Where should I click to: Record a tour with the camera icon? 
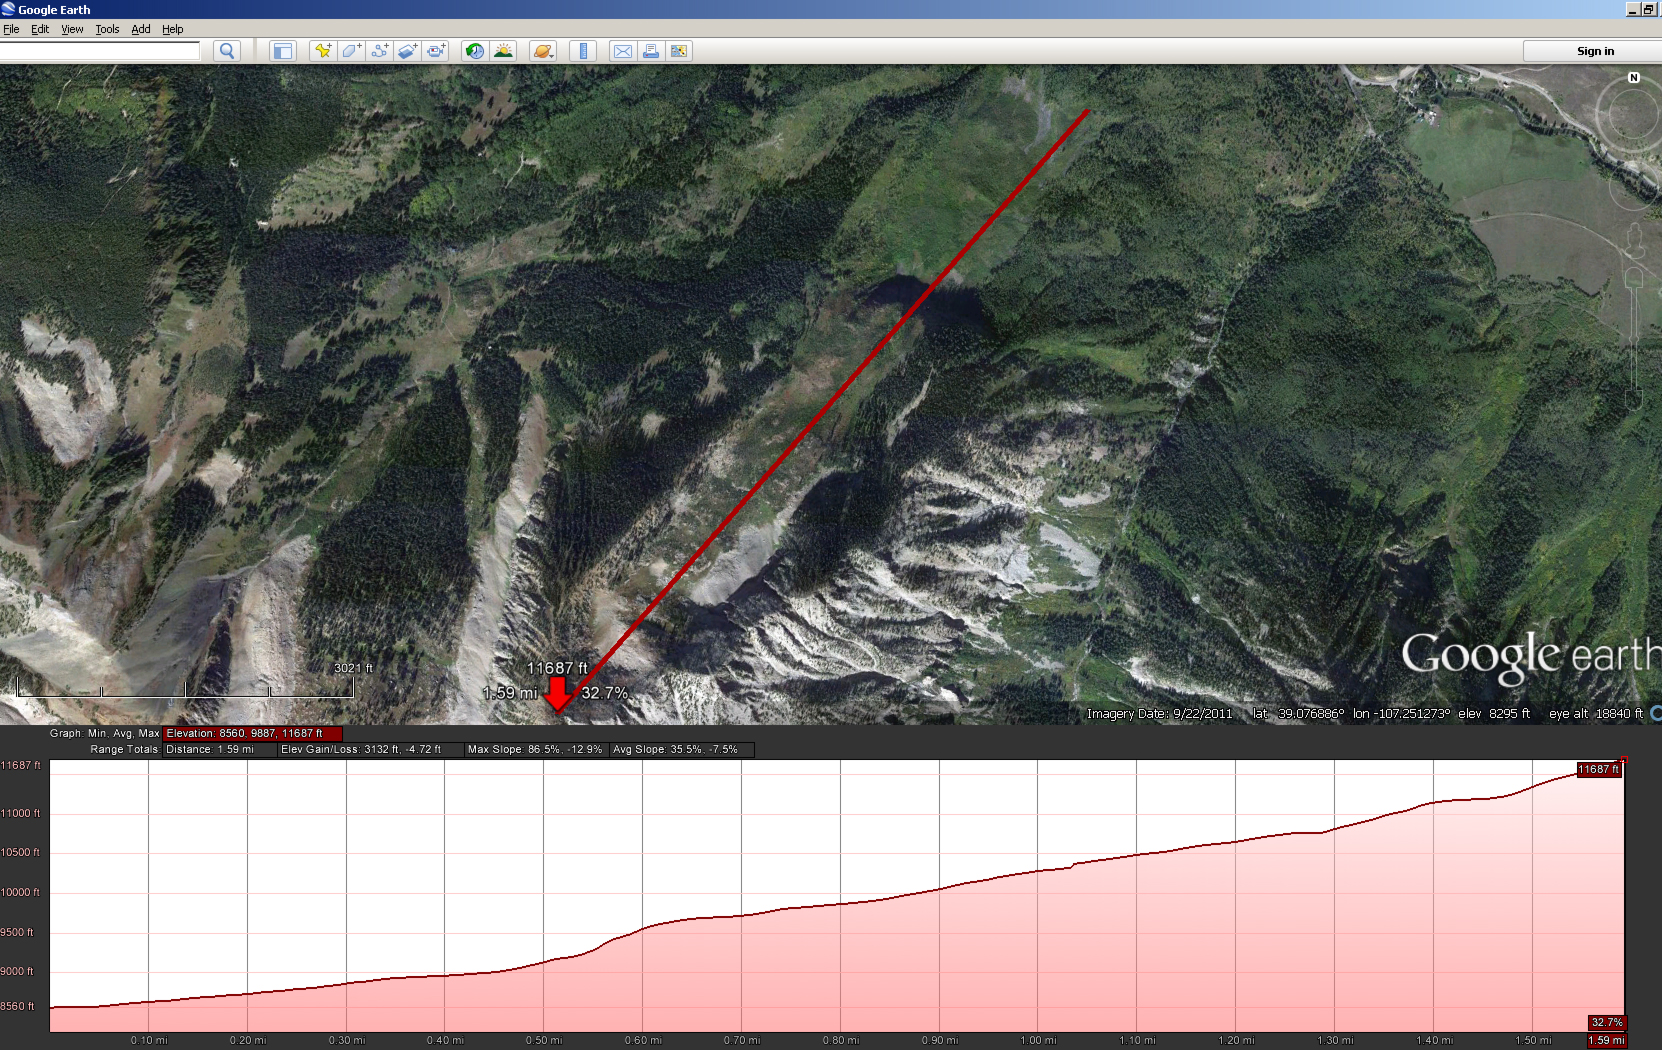click(436, 51)
